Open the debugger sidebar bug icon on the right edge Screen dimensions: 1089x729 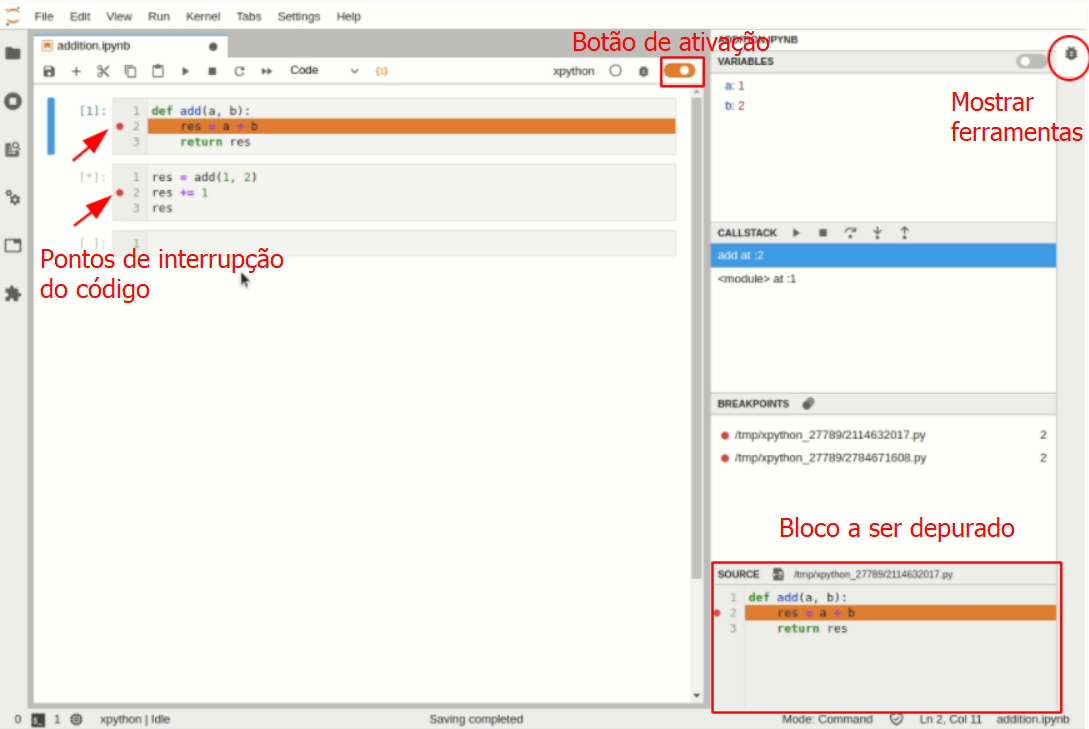1071,53
